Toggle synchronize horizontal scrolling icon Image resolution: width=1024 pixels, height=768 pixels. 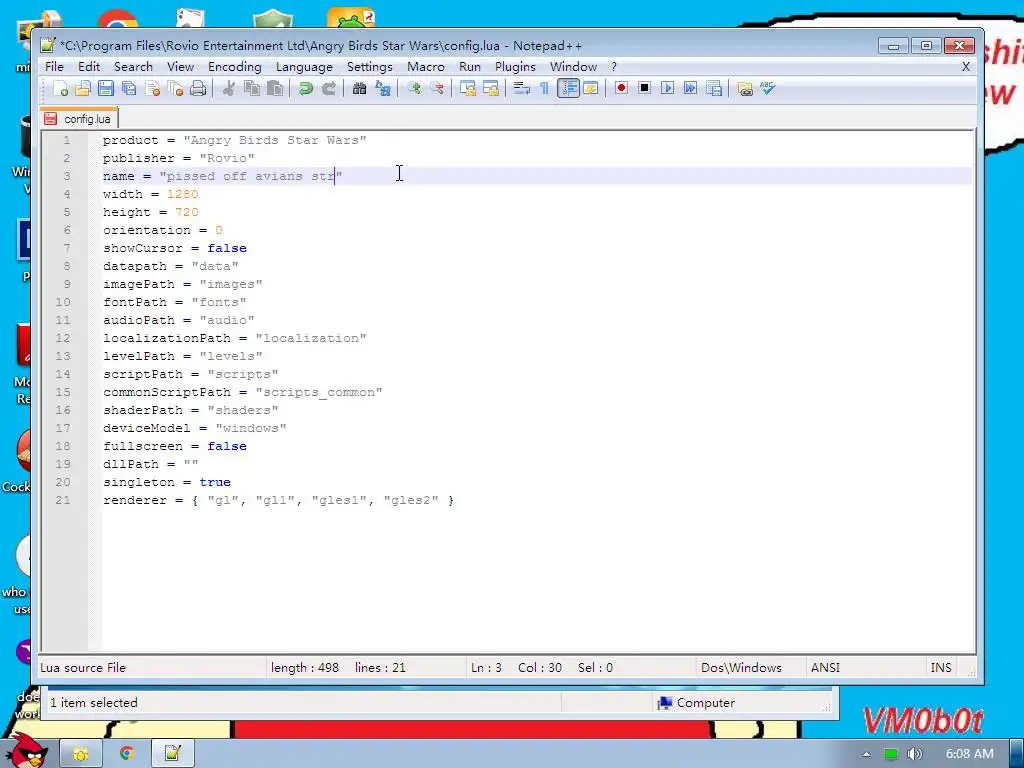(x=490, y=88)
